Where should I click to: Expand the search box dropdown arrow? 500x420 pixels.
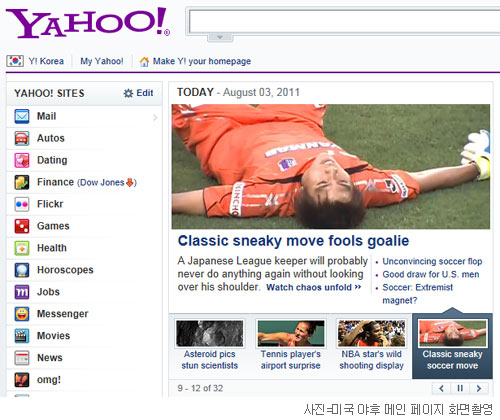[220, 37]
